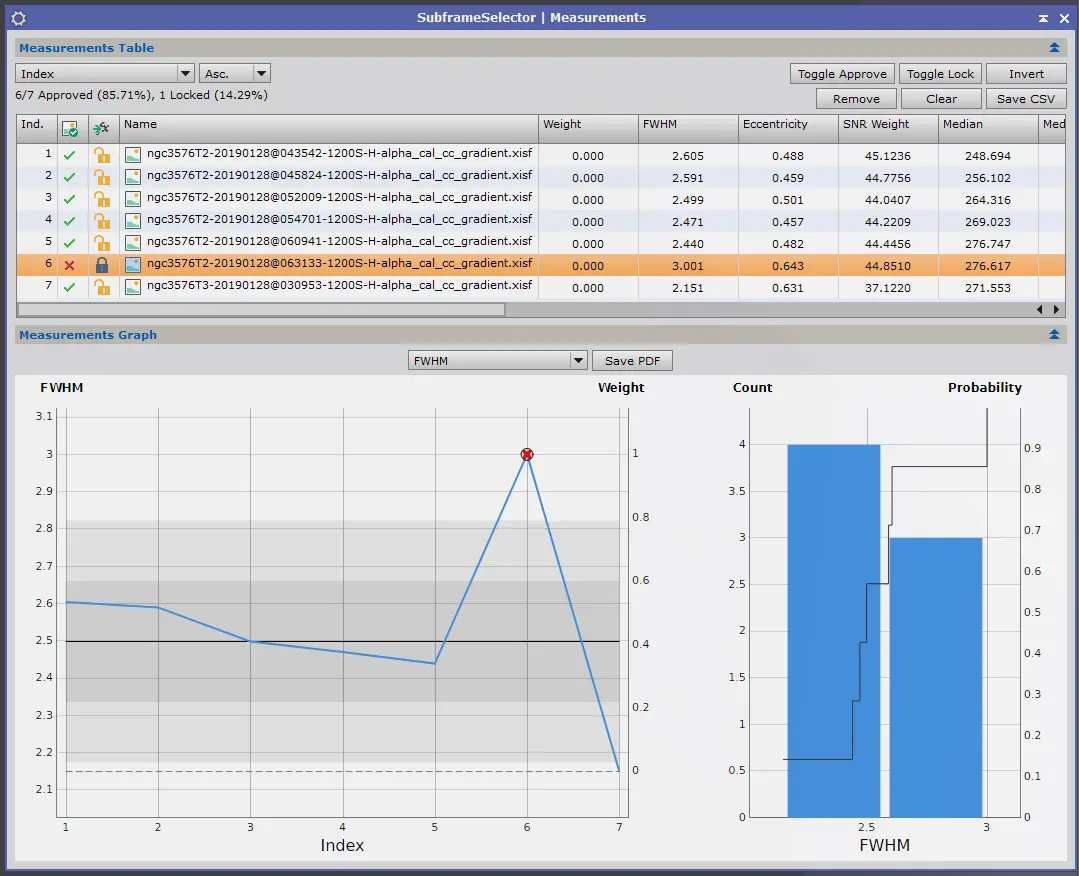Click the closed padlock icon on row 6
This screenshot has height=876, width=1079.
tap(102, 265)
